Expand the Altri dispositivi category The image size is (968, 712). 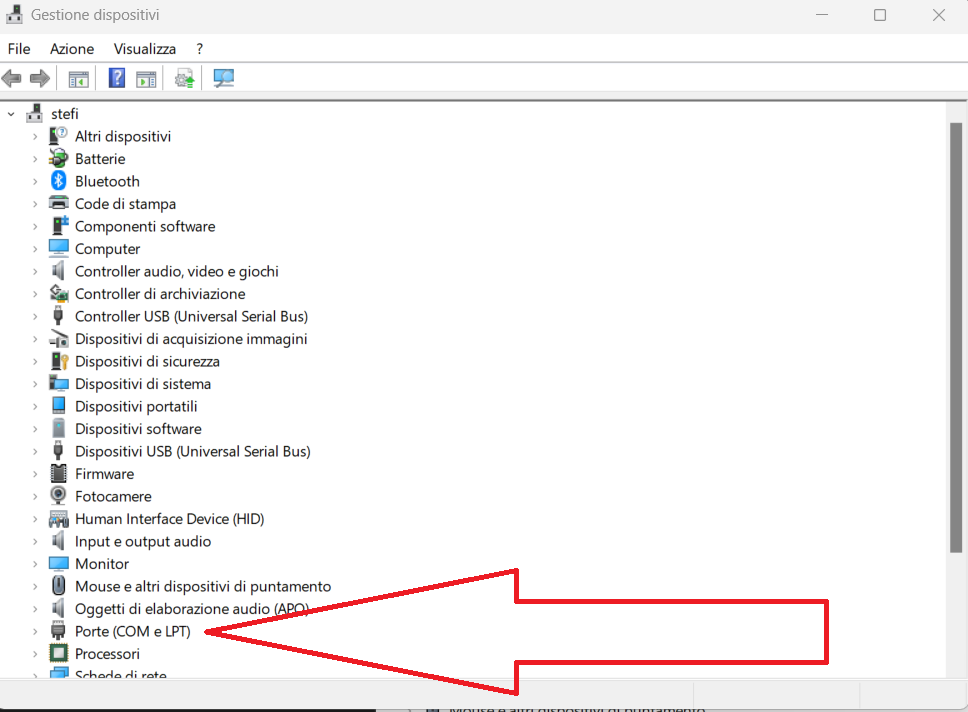(x=35, y=136)
